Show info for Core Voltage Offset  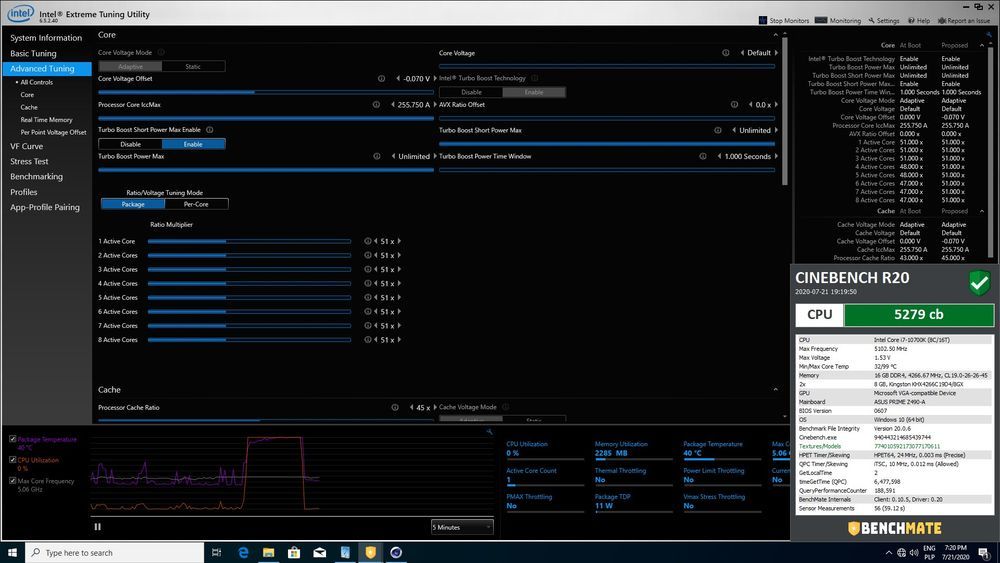[x=381, y=78]
